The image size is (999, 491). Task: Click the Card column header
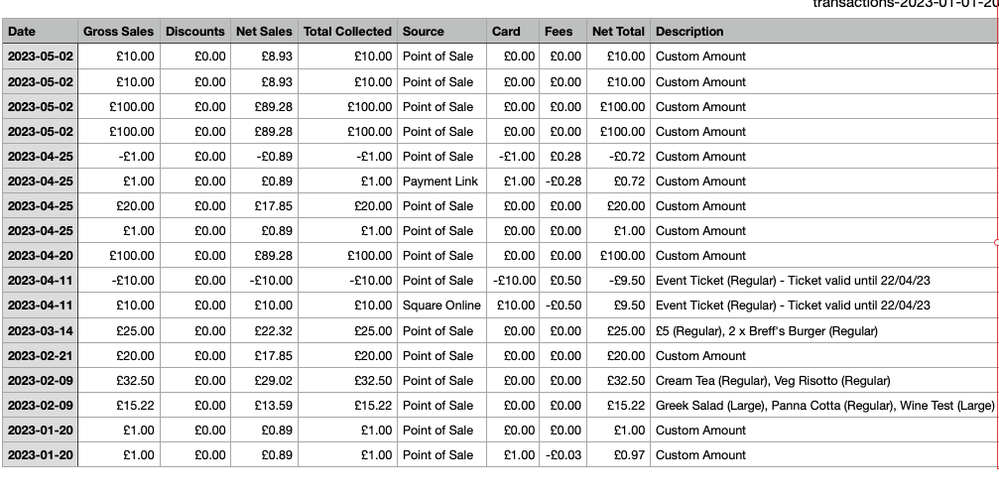click(506, 32)
